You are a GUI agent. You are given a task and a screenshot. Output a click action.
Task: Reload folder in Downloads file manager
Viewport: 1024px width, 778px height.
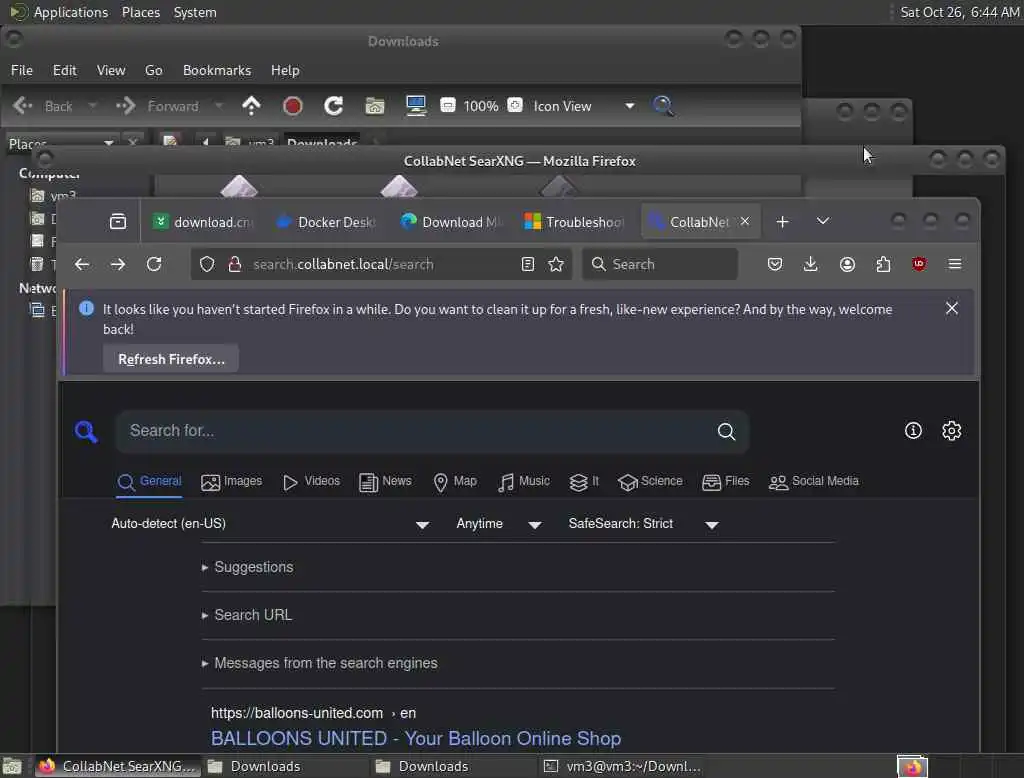(x=333, y=106)
